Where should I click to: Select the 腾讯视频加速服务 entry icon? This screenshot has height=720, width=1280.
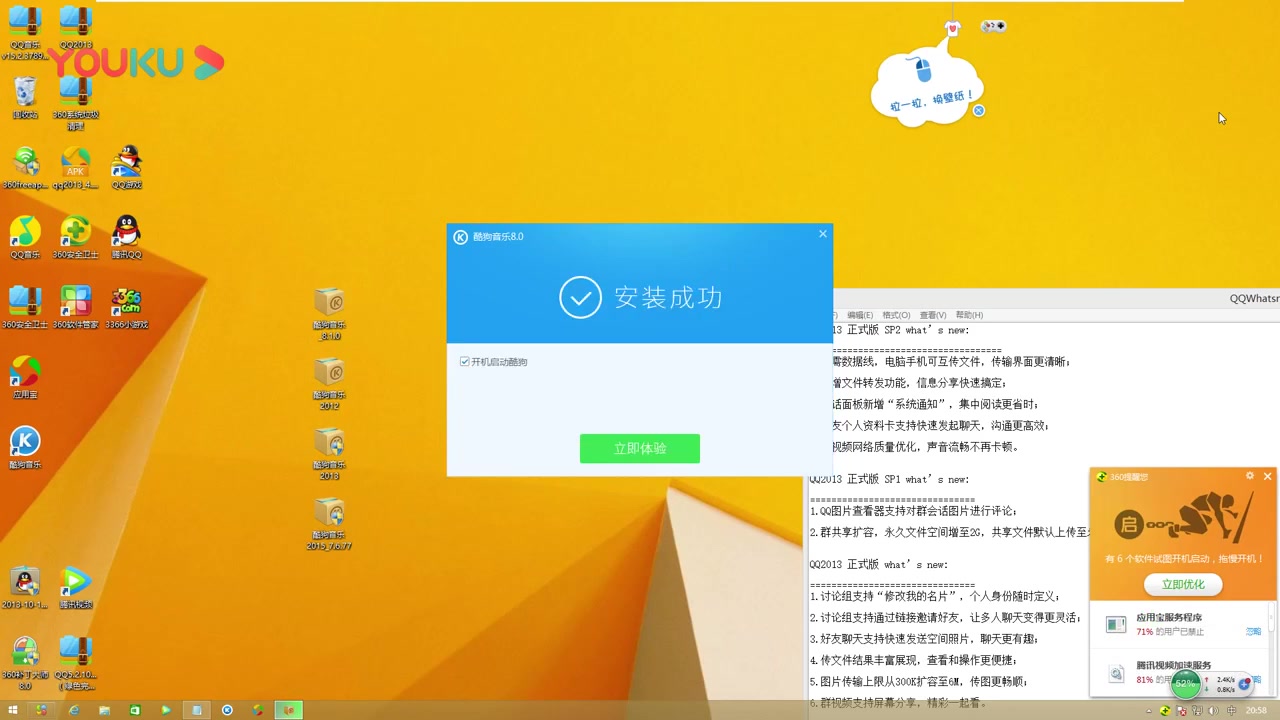pos(1116,674)
